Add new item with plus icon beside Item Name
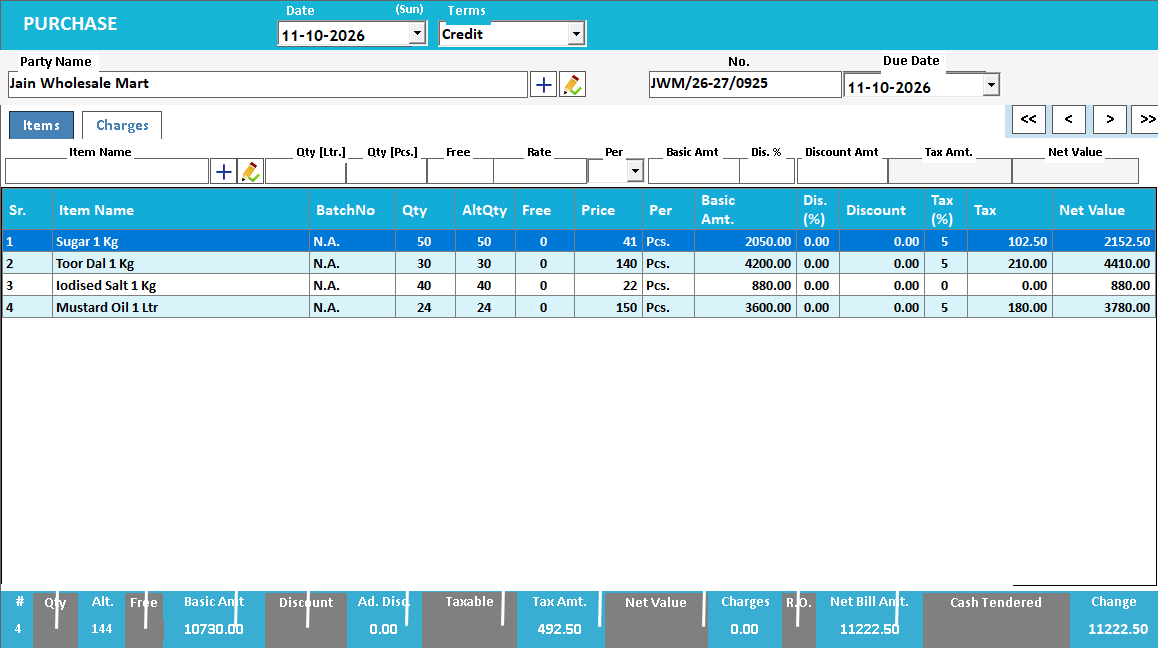The width and height of the screenshot is (1158, 648). (224, 172)
